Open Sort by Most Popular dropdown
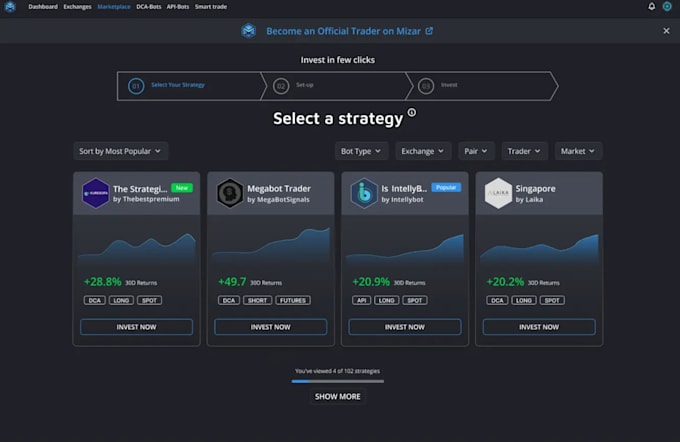Viewport: 680px width, 442px height. point(121,151)
